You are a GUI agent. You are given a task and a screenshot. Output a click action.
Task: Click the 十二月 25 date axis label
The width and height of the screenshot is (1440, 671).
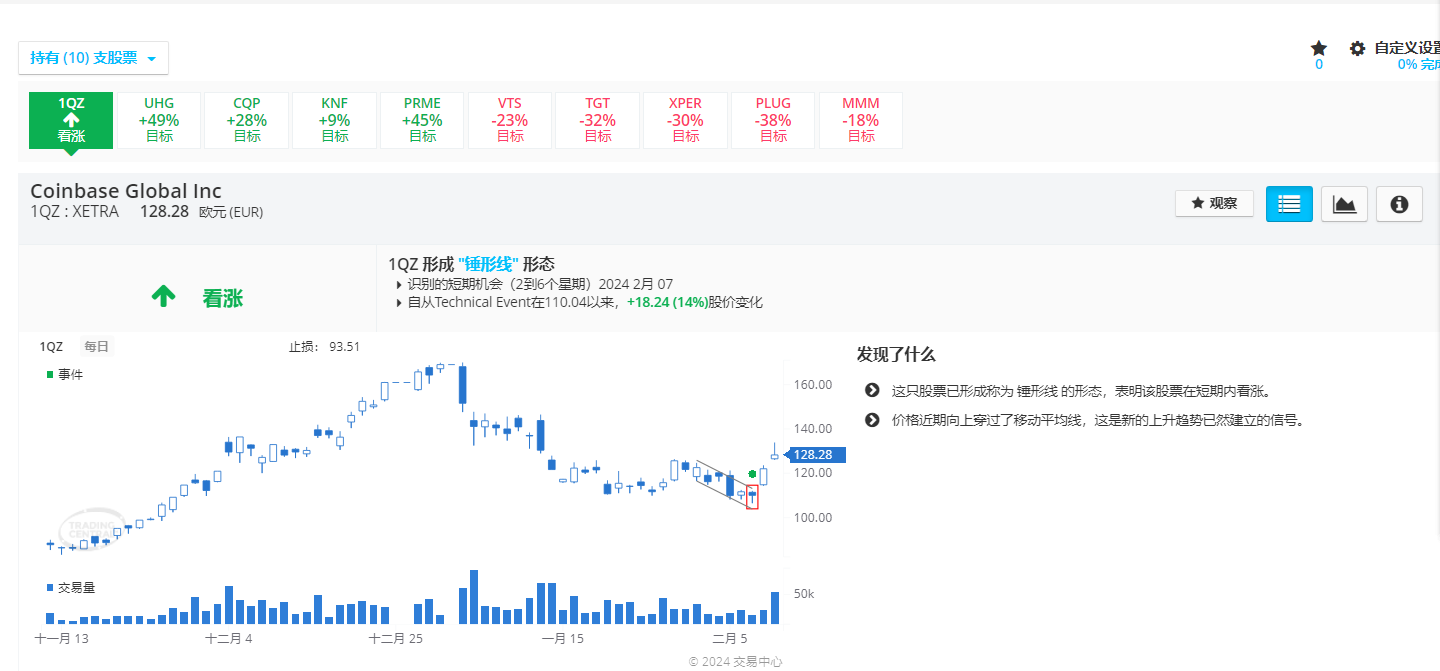click(396, 638)
